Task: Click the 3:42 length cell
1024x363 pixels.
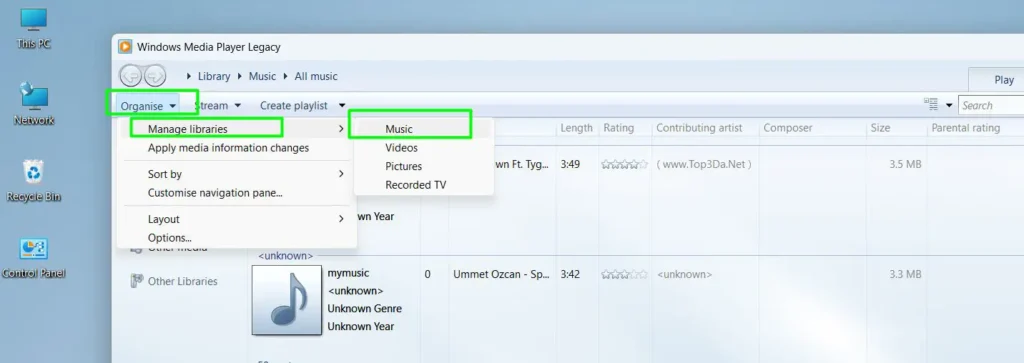Action: [x=570, y=274]
